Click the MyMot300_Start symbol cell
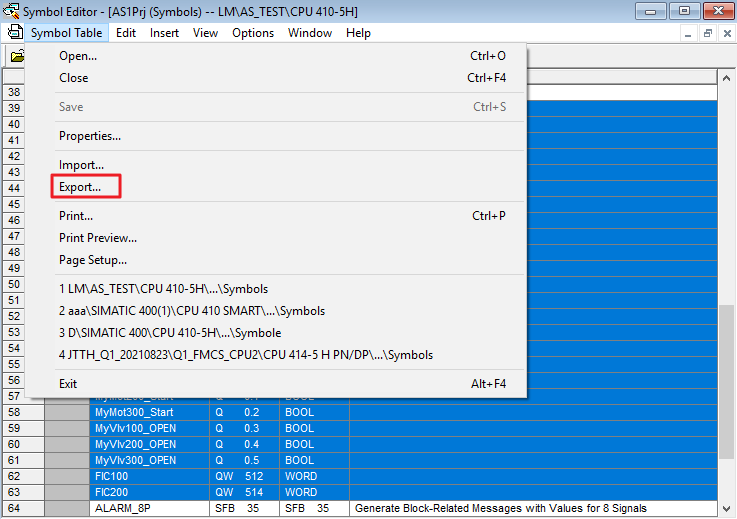The height and width of the screenshot is (519, 737). [x=149, y=412]
